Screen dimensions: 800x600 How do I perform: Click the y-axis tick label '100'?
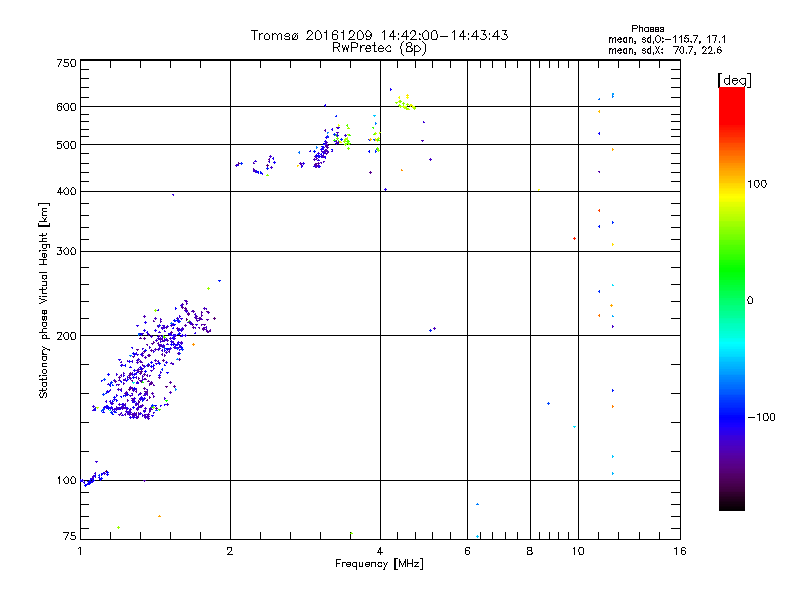click(66, 480)
